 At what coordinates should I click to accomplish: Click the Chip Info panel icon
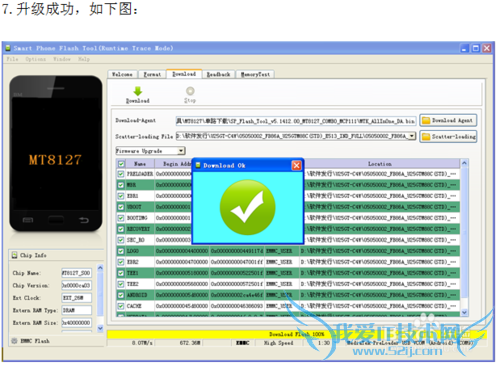click(x=14, y=255)
